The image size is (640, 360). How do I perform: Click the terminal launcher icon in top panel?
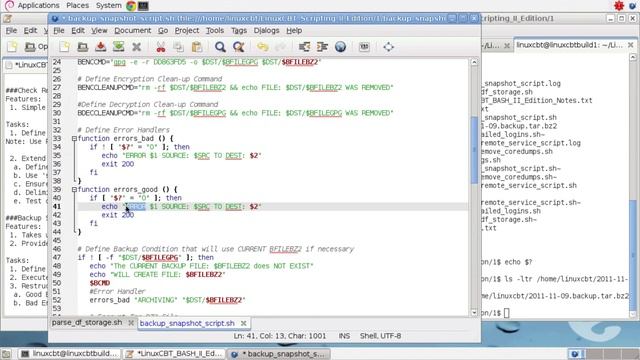click(143, 6)
